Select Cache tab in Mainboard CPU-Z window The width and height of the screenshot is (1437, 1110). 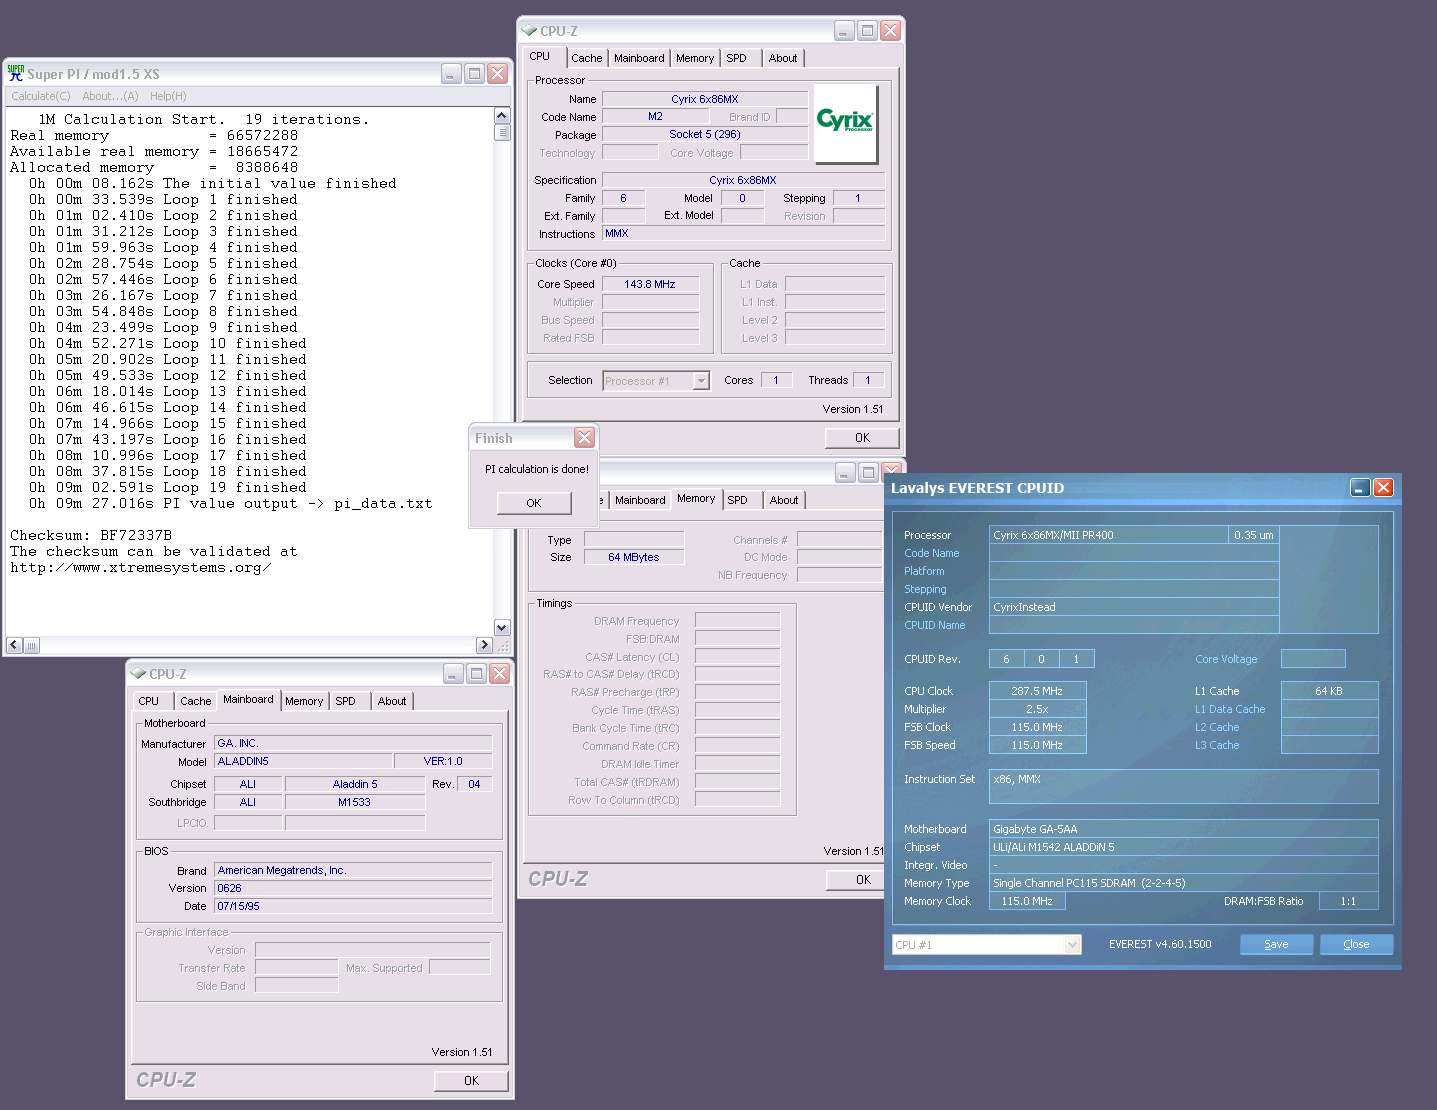[x=196, y=701]
